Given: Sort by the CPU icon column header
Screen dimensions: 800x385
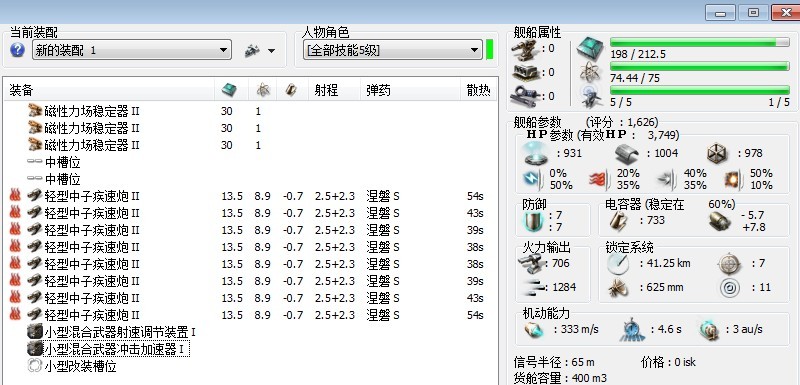Looking at the screenshot, I should coord(230,90).
